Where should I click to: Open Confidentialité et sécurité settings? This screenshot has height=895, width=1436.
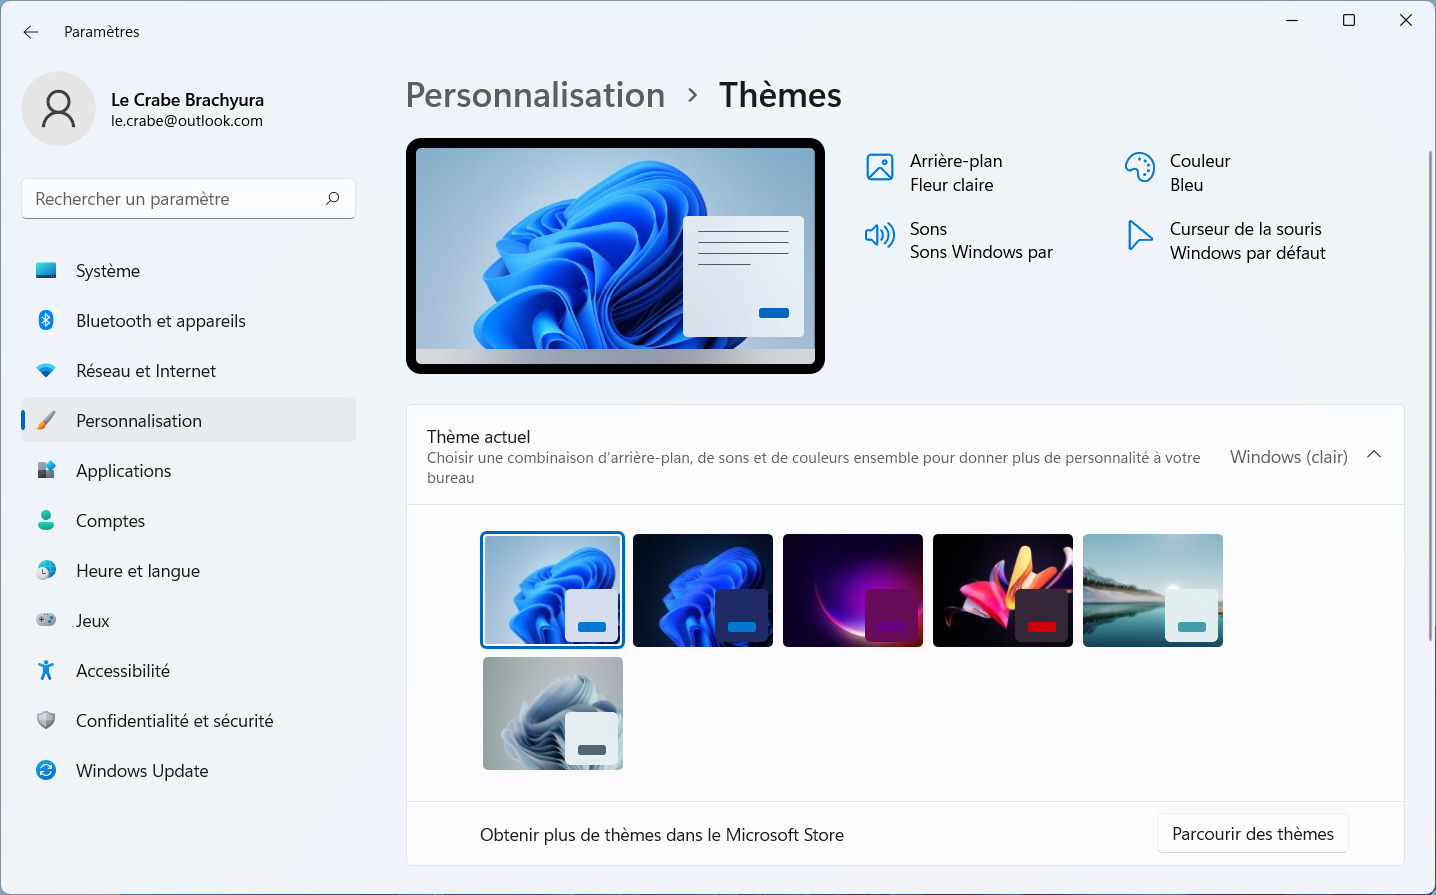click(188, 720)
